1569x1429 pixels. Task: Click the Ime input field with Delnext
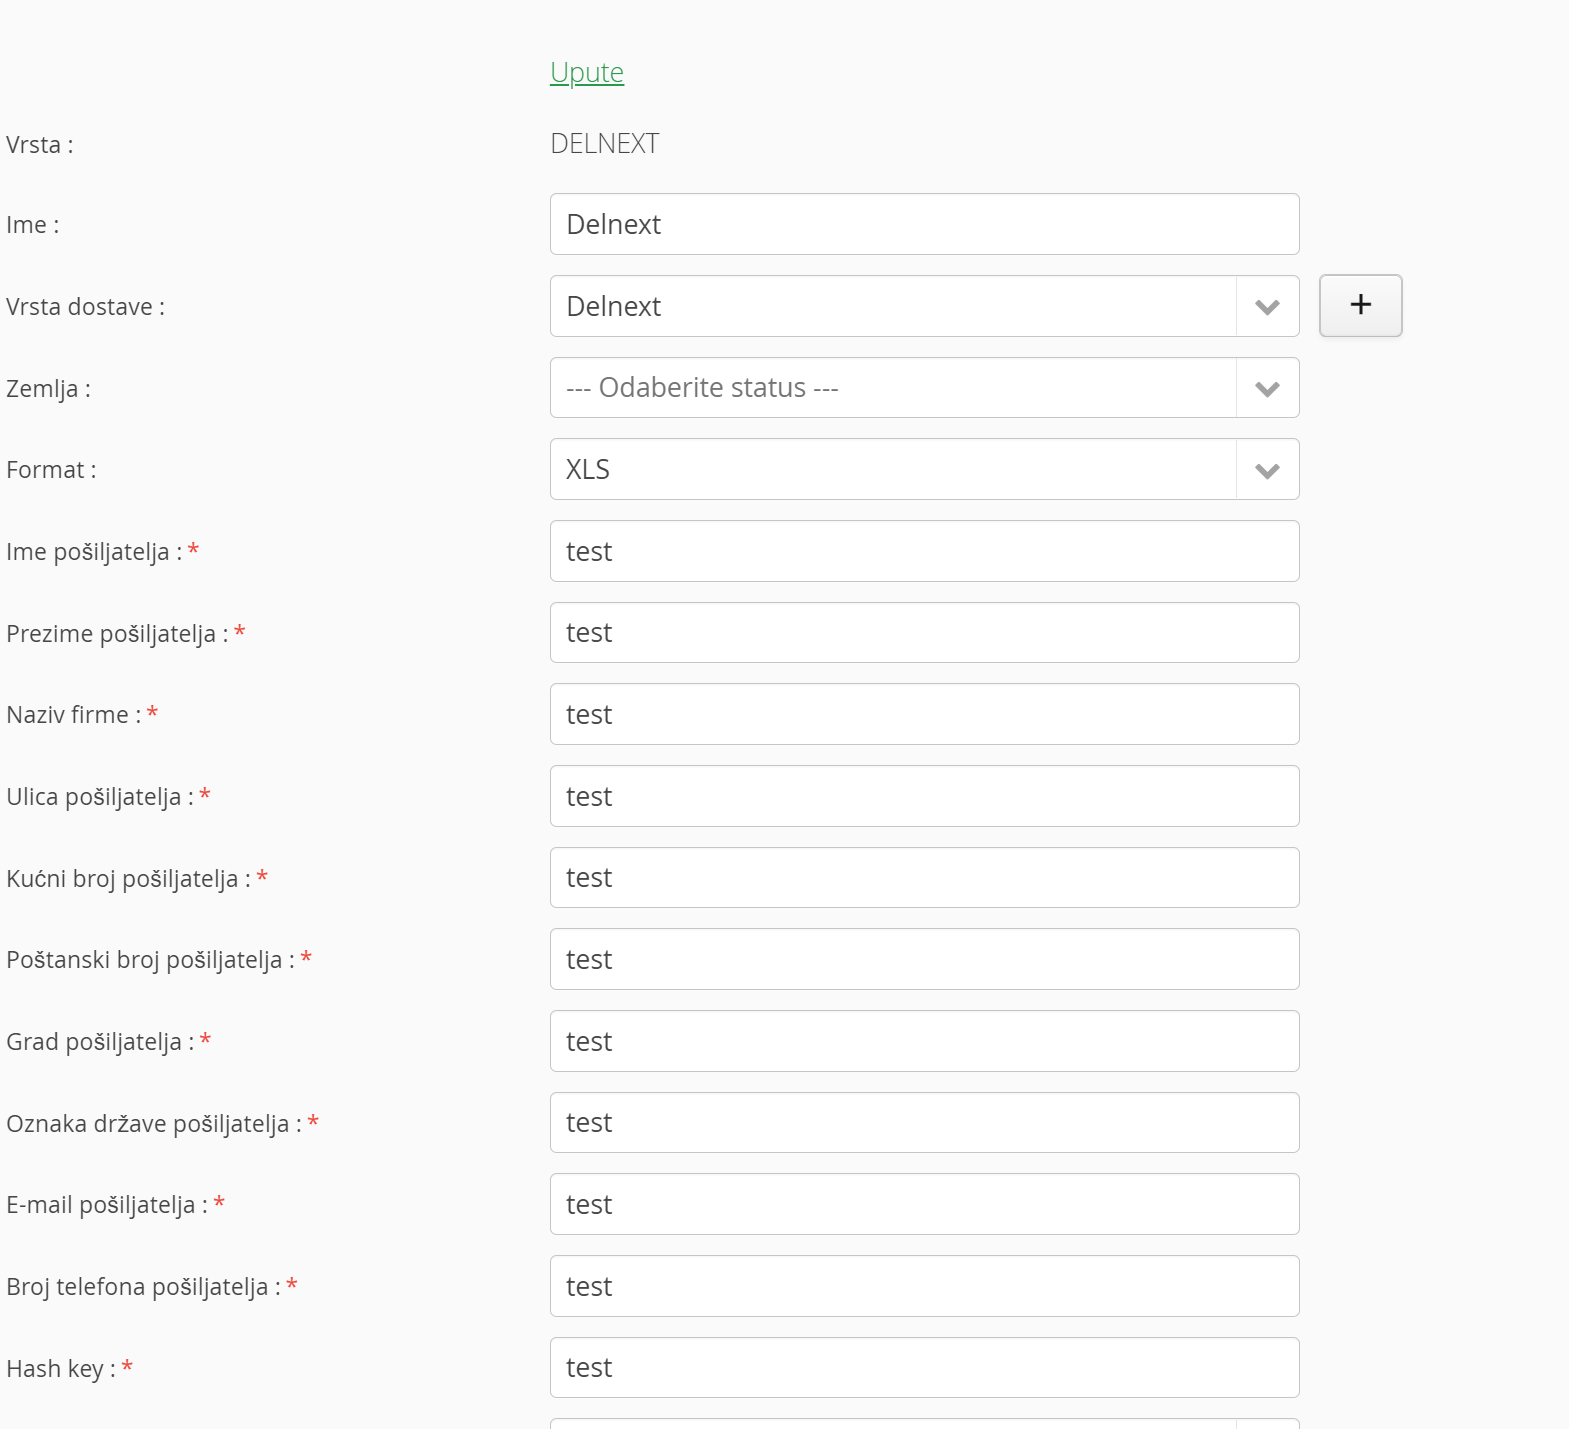tap(924, 224)
